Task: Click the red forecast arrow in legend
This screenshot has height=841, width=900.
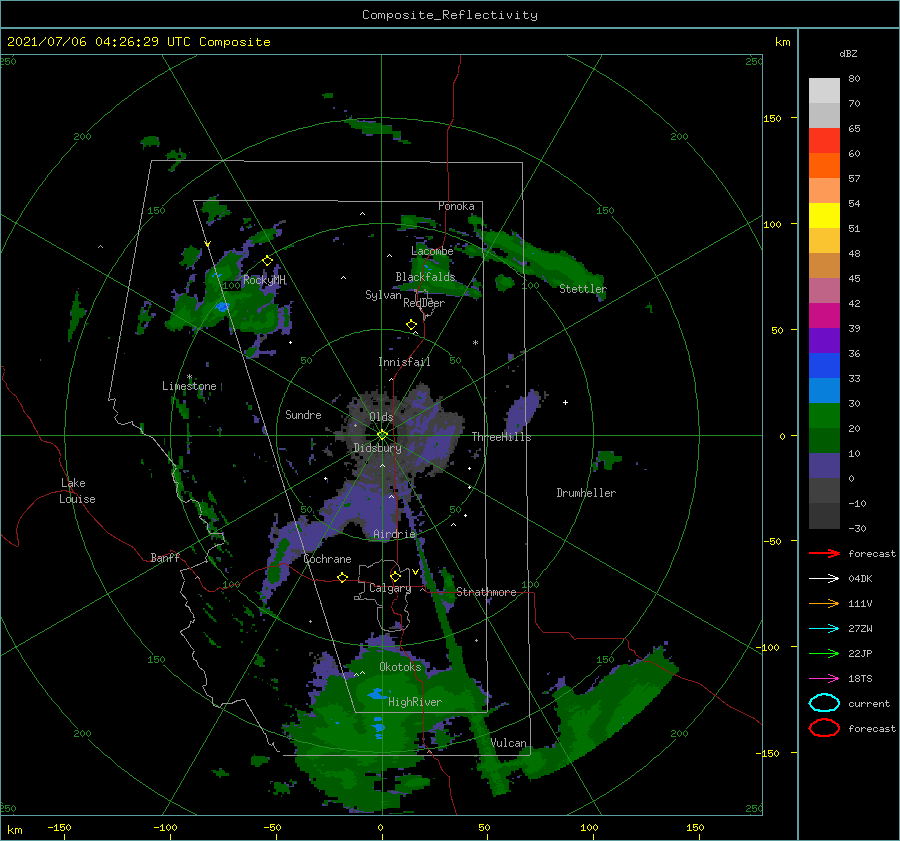Action: pyautogui.click(x=824, y=553)
